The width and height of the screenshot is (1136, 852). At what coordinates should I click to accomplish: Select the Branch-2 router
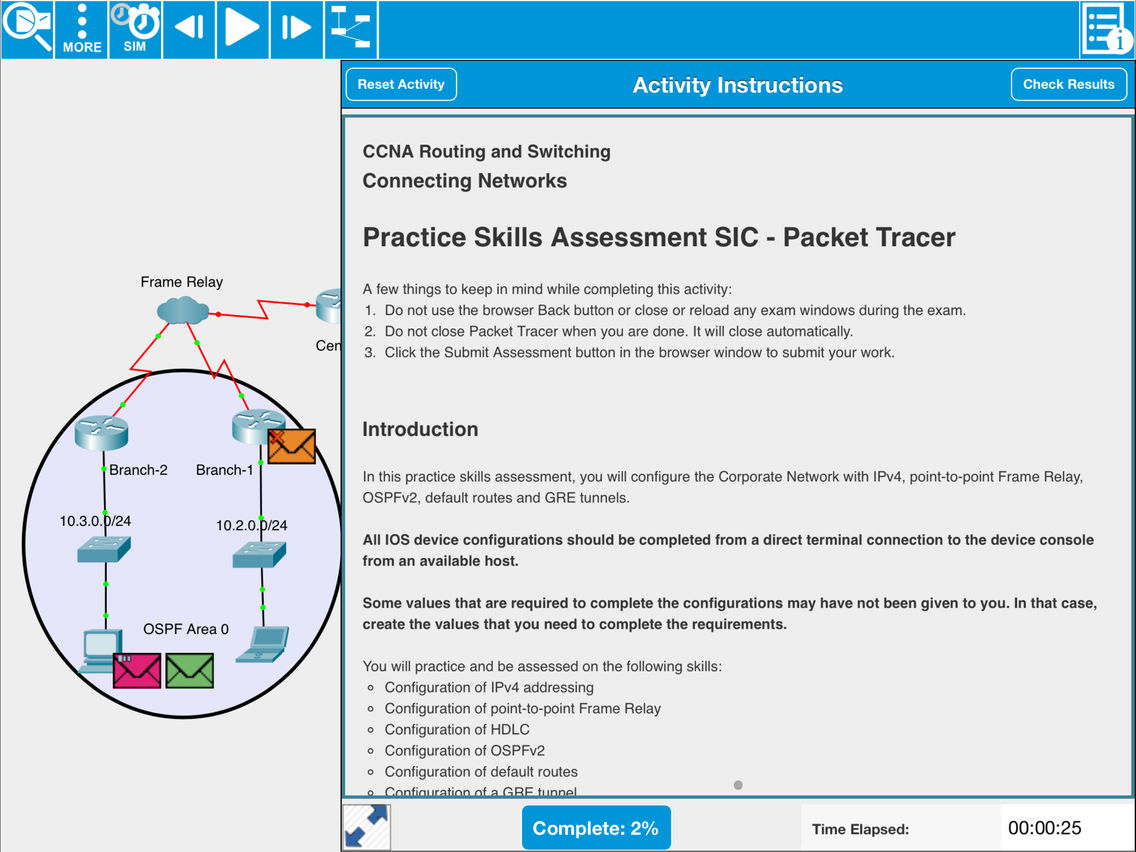(x=101, y=432)
